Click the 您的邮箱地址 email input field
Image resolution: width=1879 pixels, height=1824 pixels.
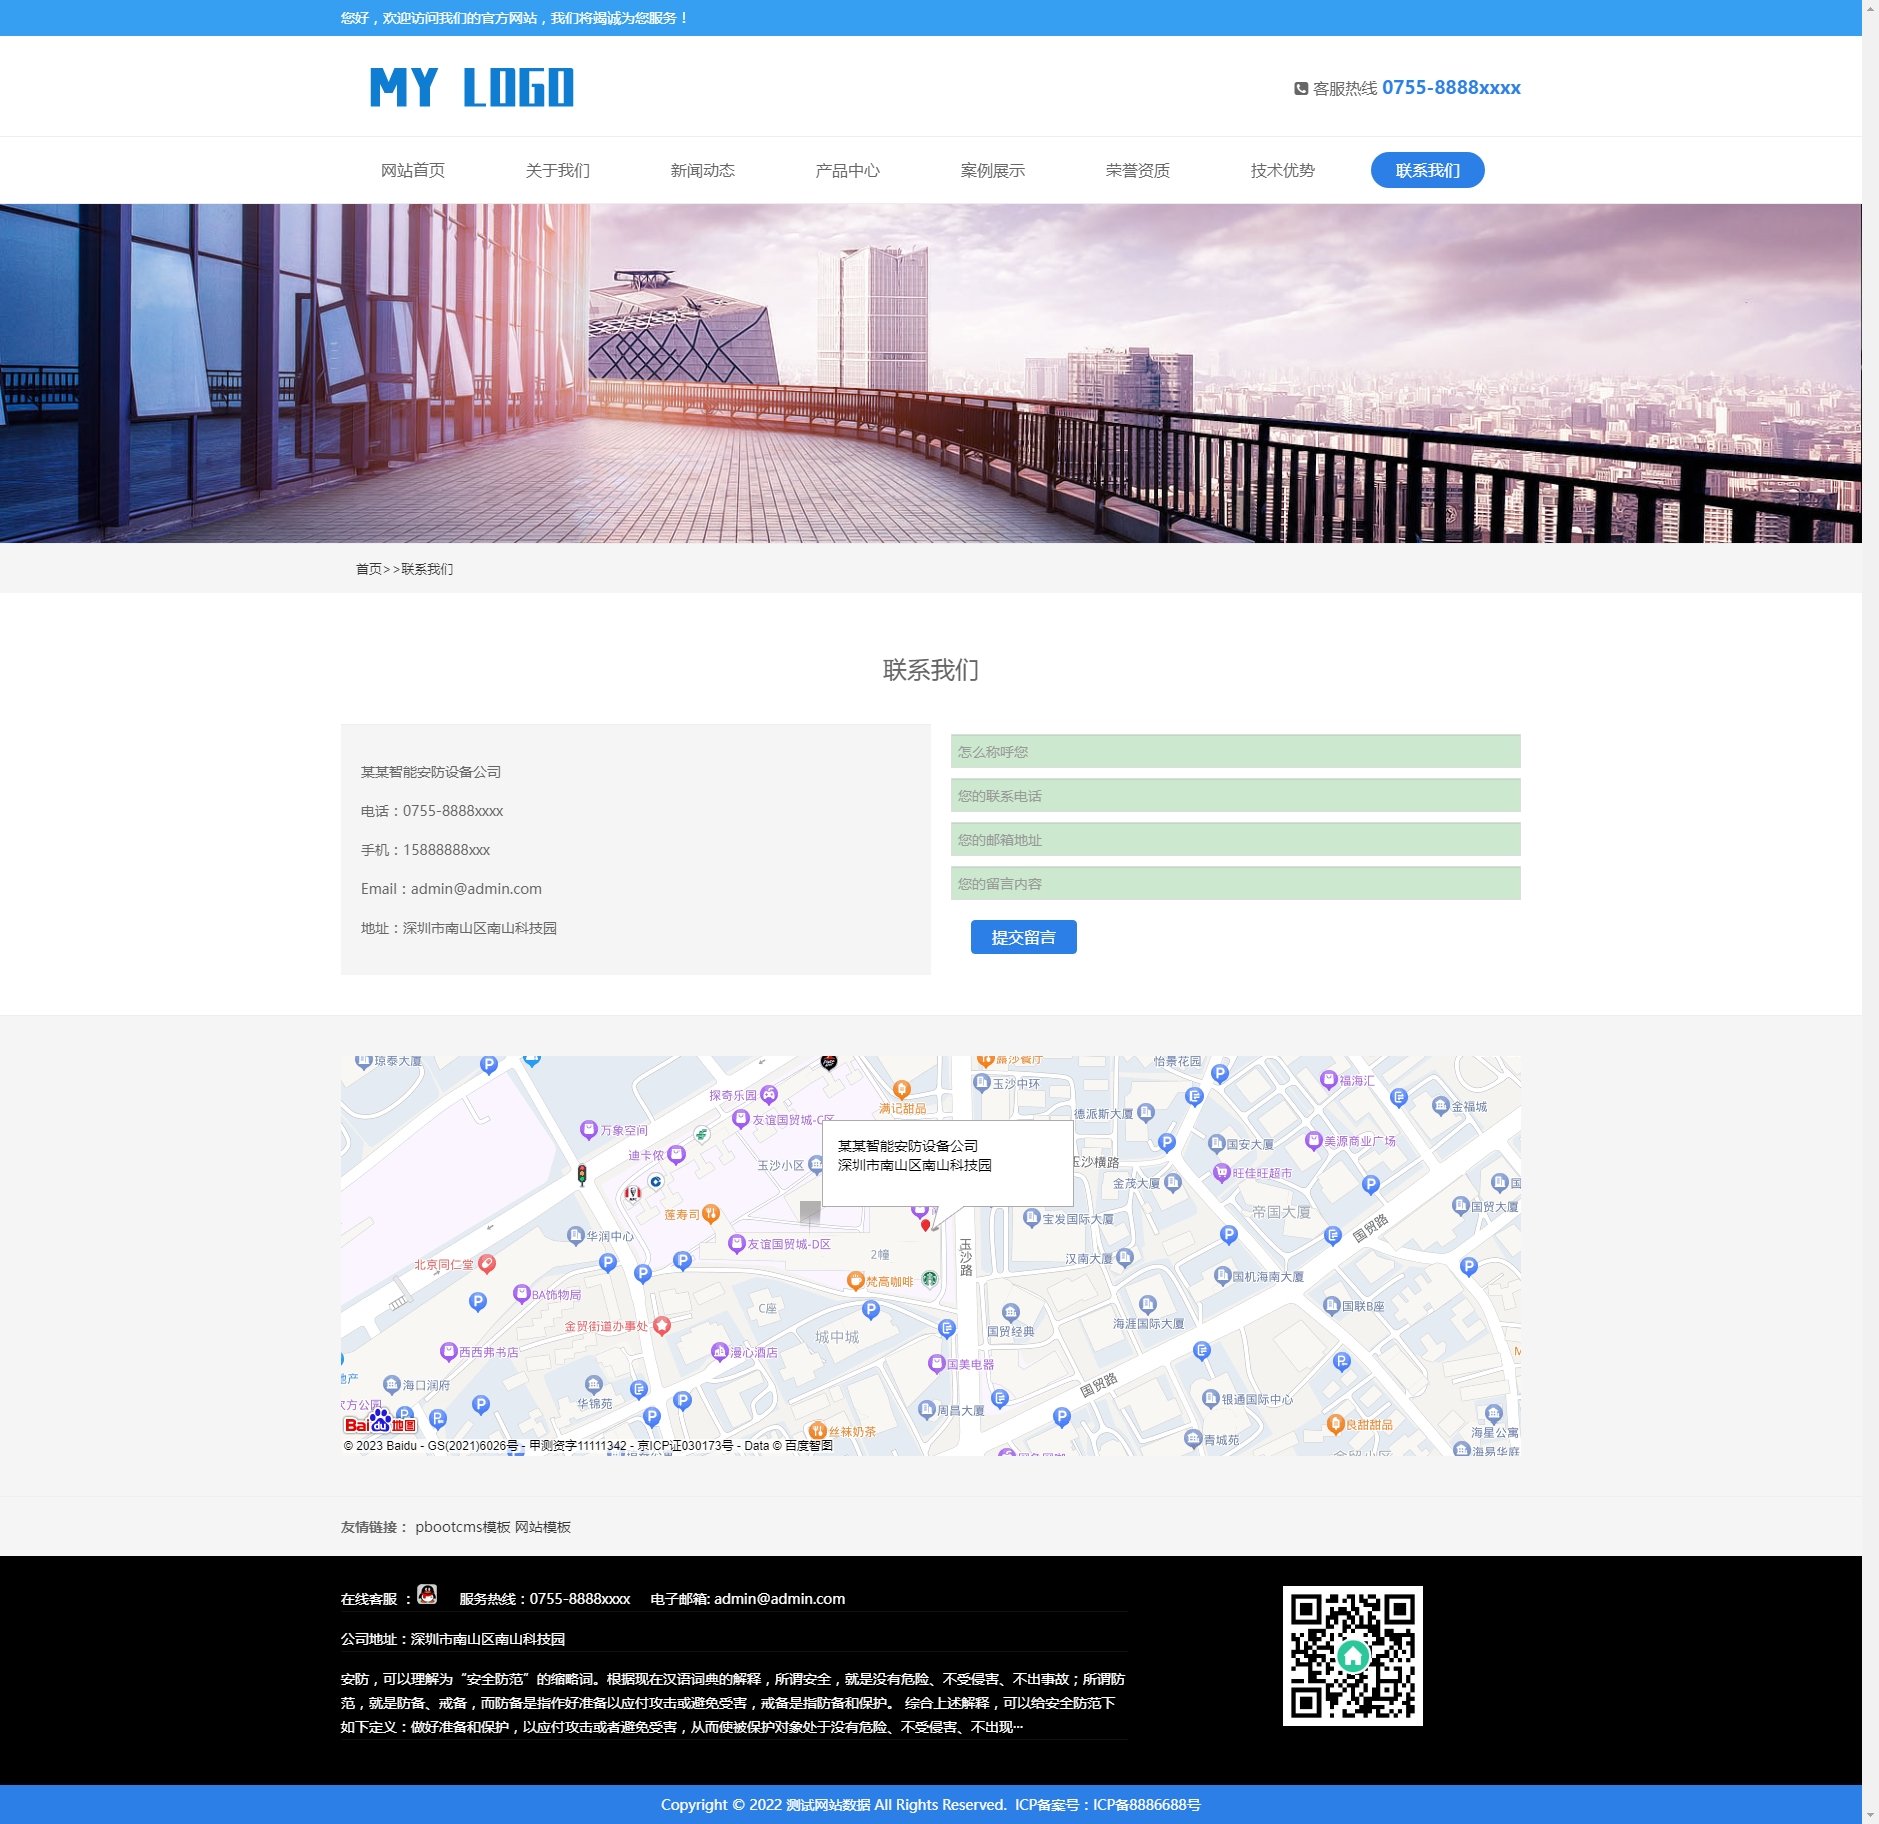[1235, 840]
